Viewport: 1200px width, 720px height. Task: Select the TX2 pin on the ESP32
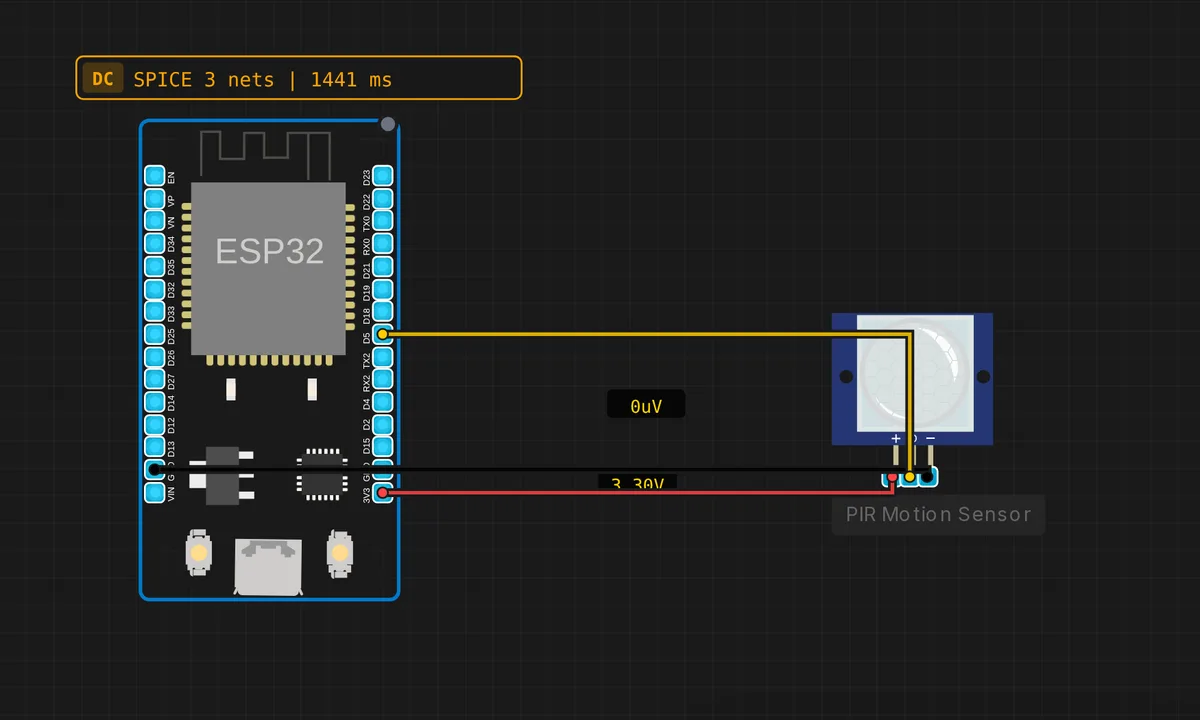click(382, 357)
